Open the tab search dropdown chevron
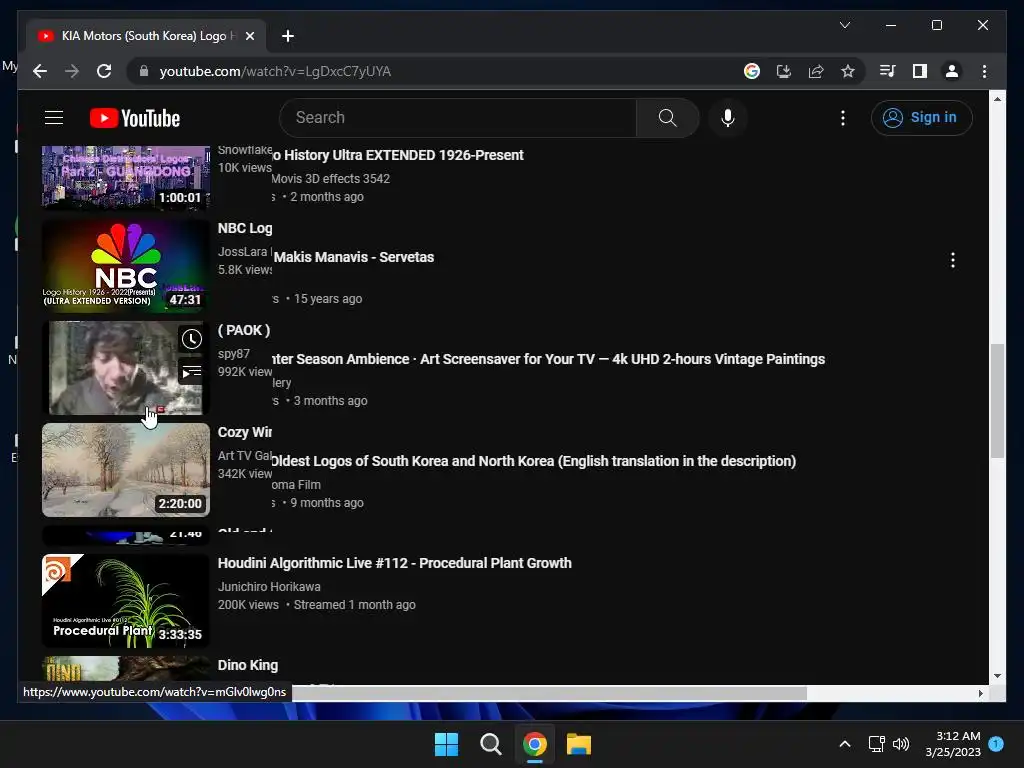This screenshot has height=768, width=1024. pos(844,25)
